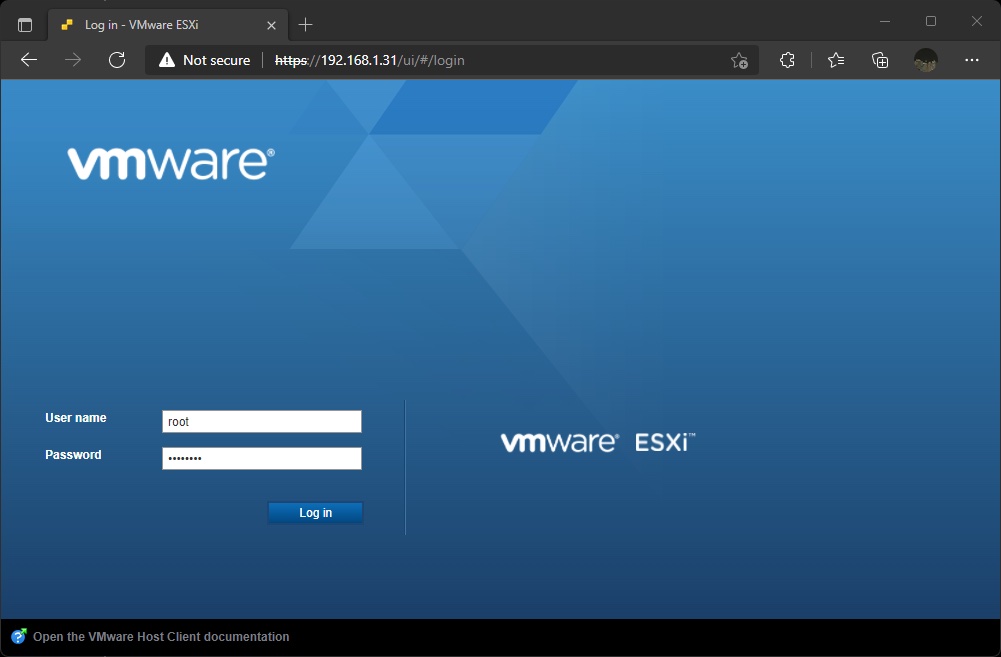Close the VMware ESXi tab
Image resolution: width=1001 pixels, height=657 pixels.
[271, 26]
